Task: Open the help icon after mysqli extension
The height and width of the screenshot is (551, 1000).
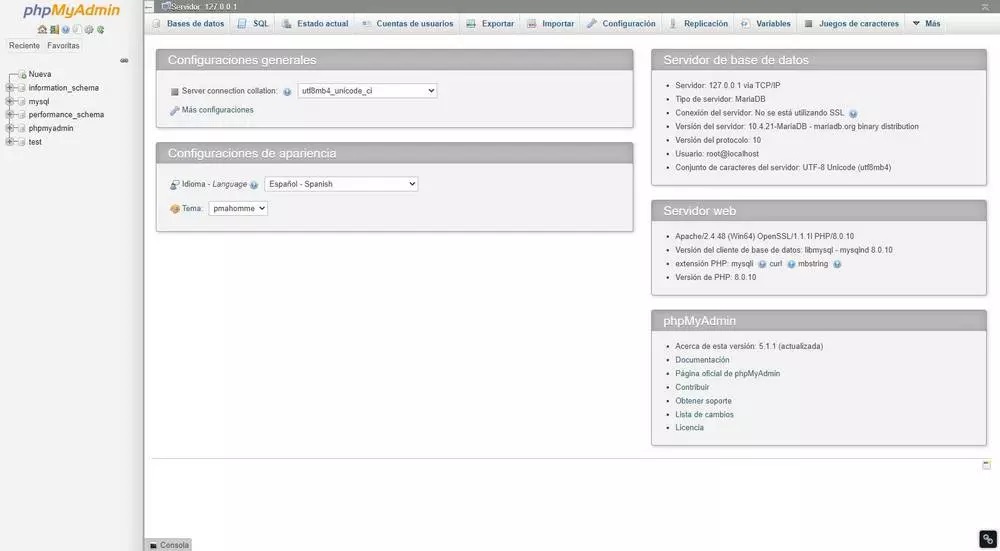Action: tap(762, 264)
